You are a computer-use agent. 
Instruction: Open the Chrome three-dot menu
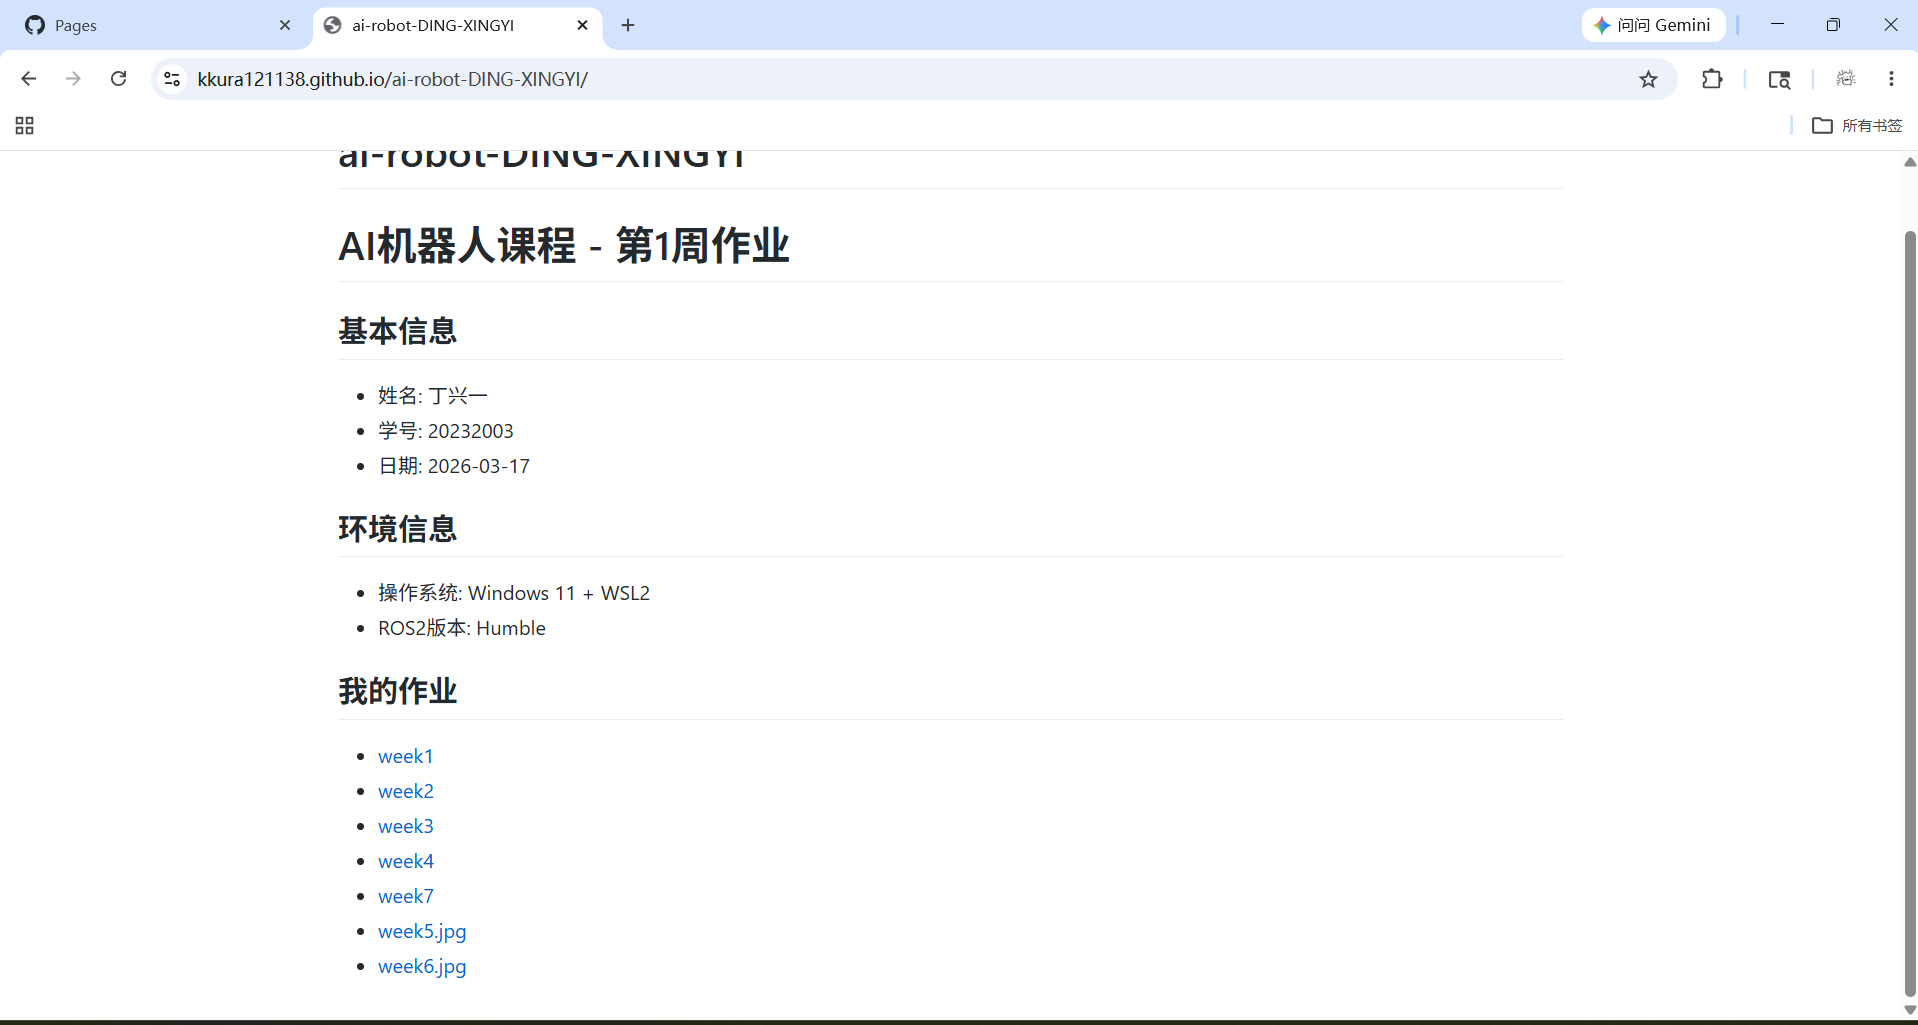[x=1891, y=79]
